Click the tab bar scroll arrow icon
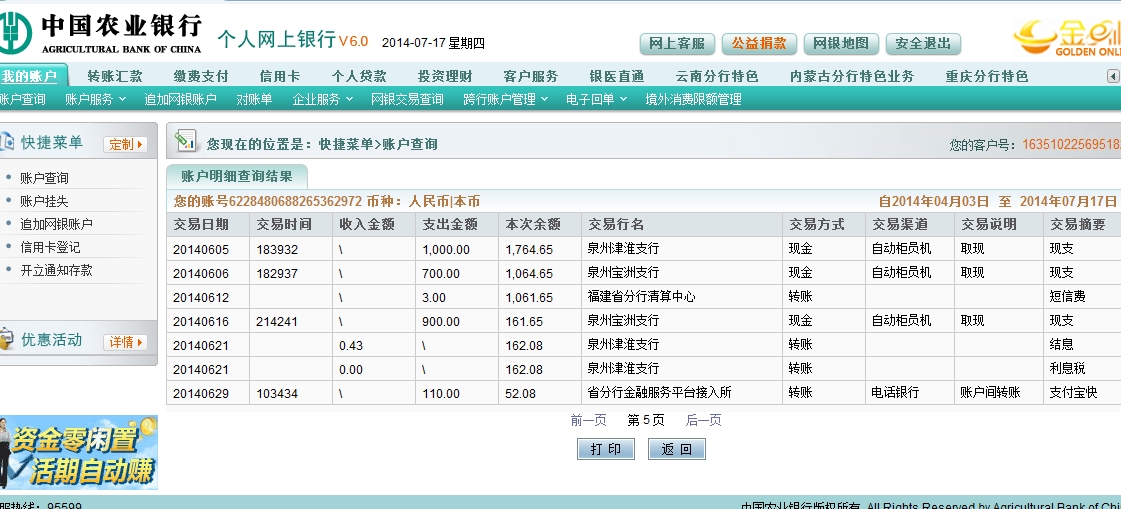1121x509 pixels. pos(1113,76)
